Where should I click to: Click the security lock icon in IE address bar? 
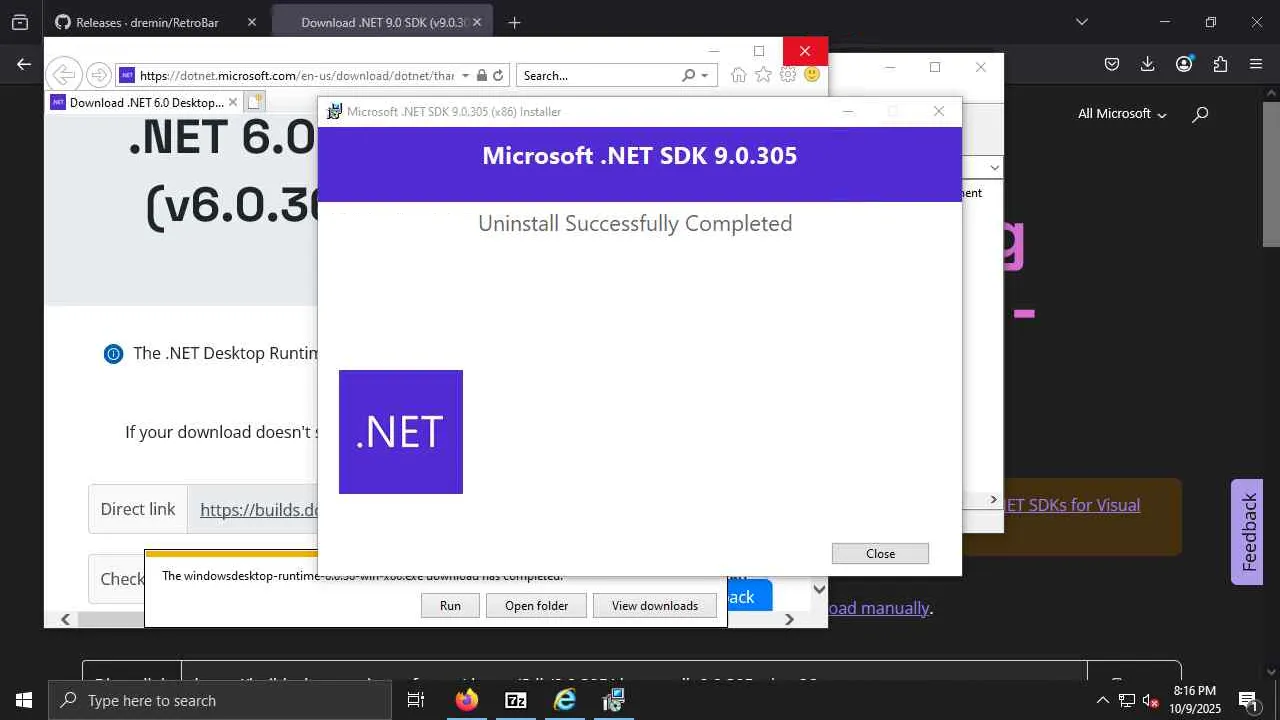point(482,75)
